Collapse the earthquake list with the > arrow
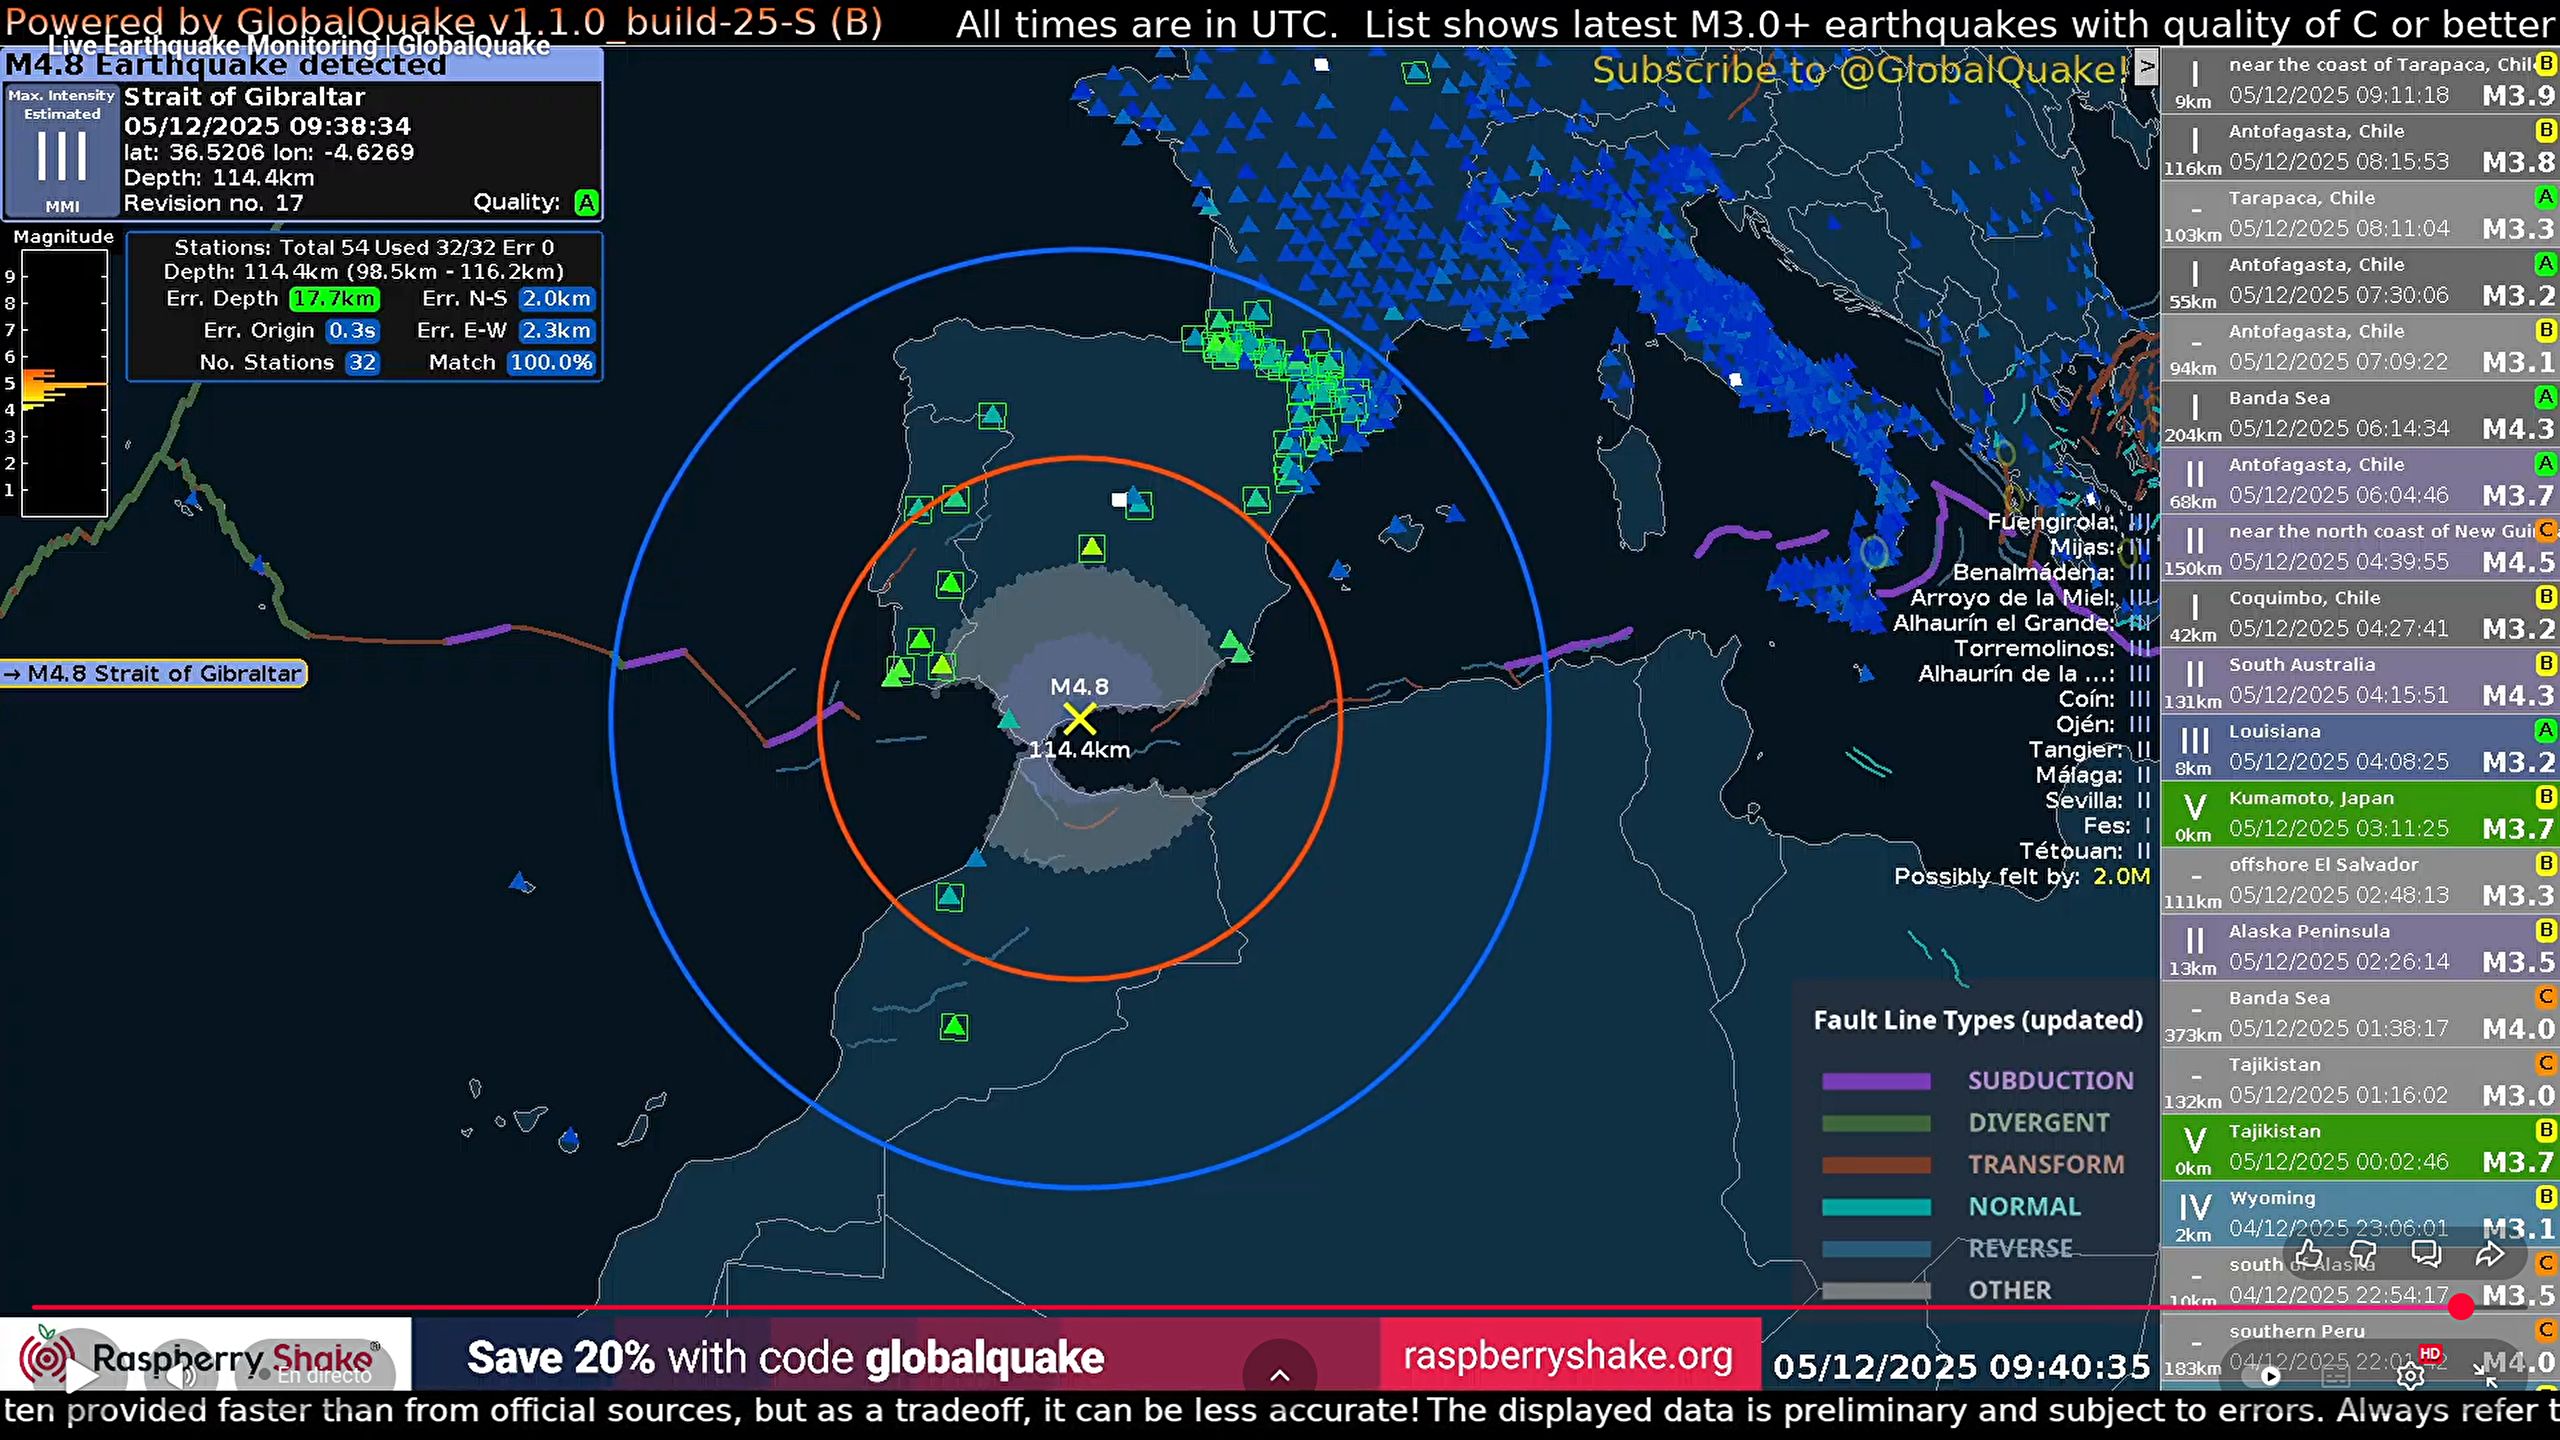This screenshot has width=2560, height=1440. coord(2147,66)
